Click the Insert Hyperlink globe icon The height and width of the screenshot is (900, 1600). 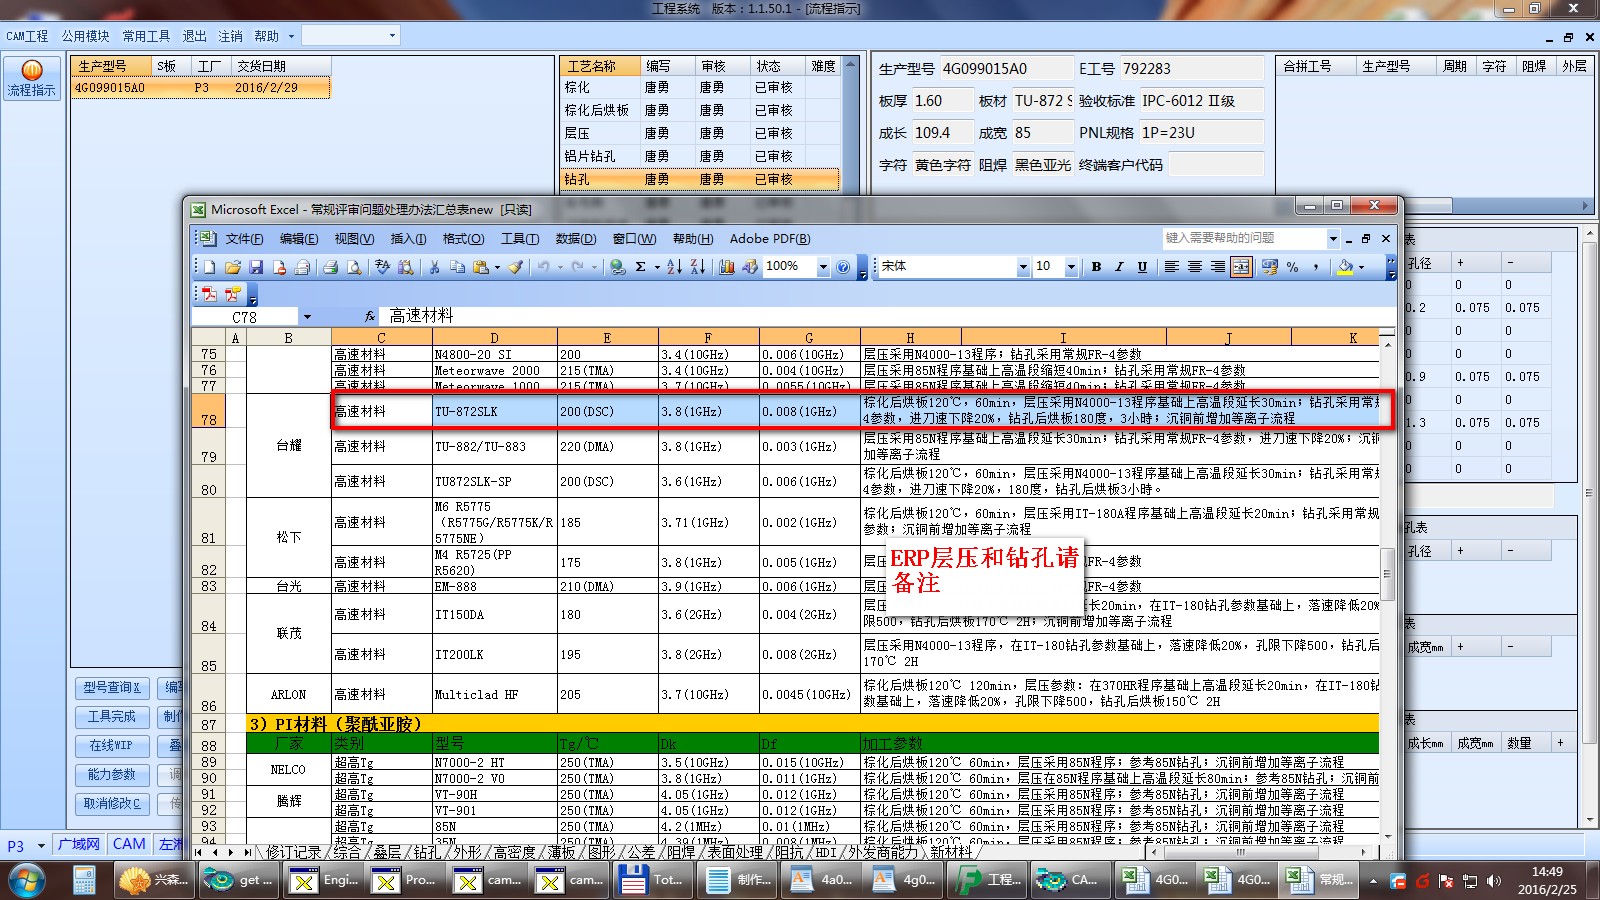(x=617, y=267)
